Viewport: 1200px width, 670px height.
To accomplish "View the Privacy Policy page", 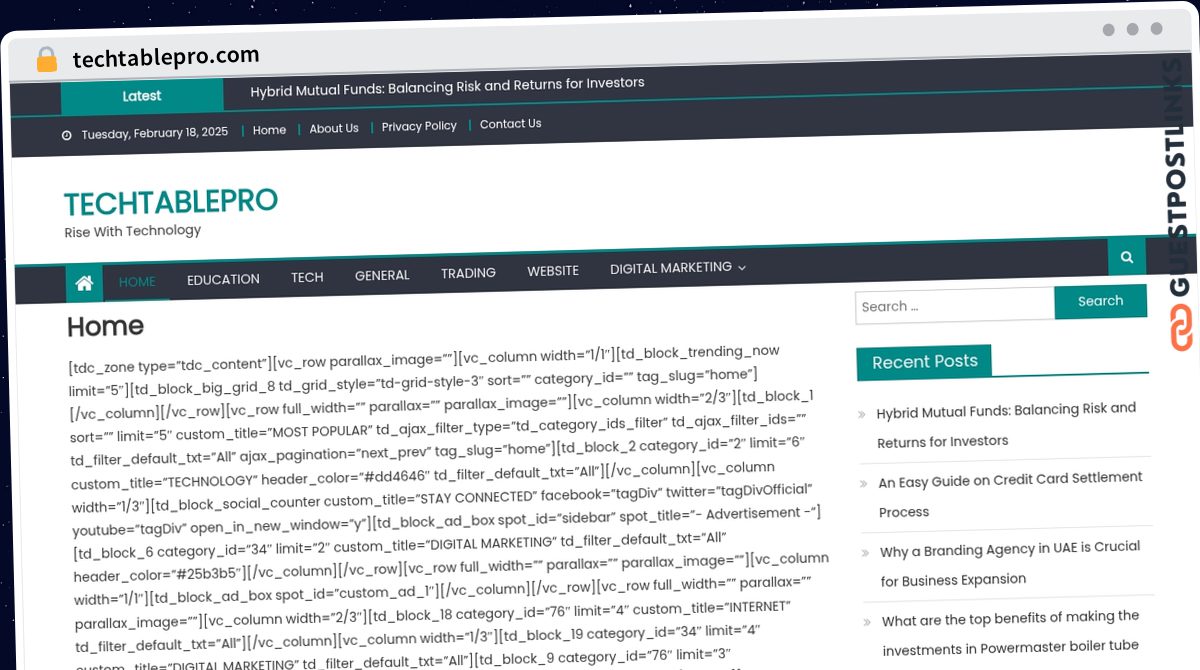I will coord(419,126).
